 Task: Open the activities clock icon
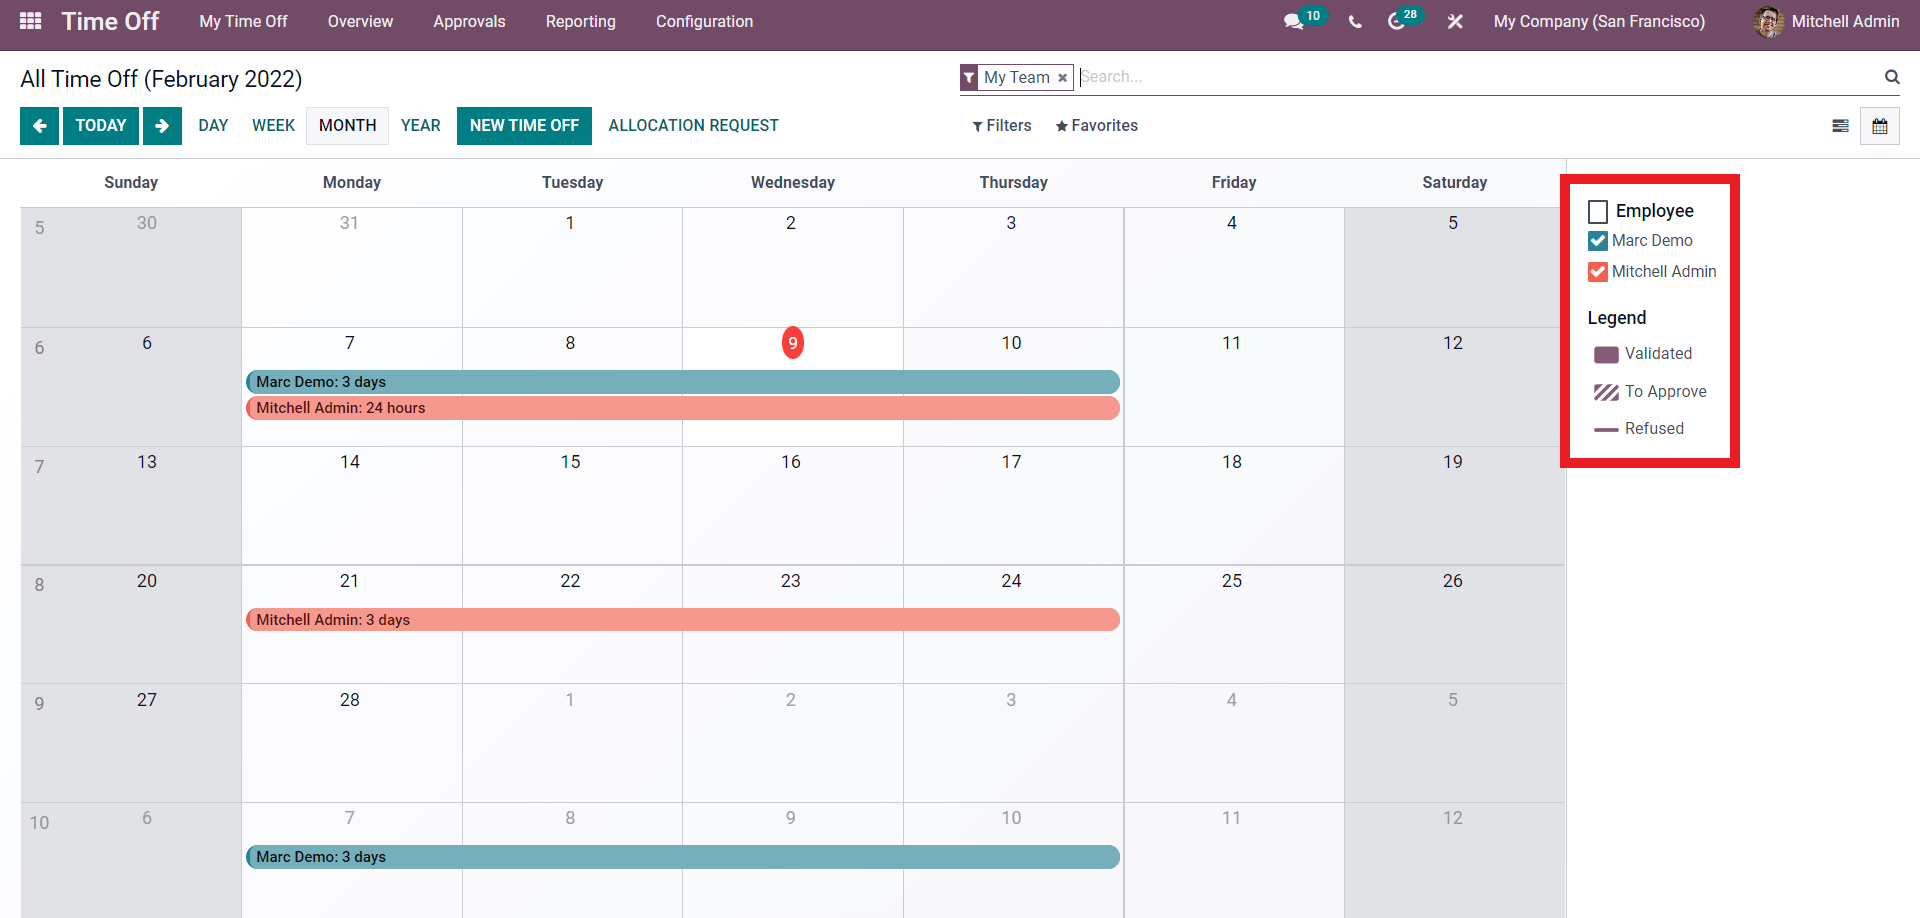click(x=1397, y=21)
